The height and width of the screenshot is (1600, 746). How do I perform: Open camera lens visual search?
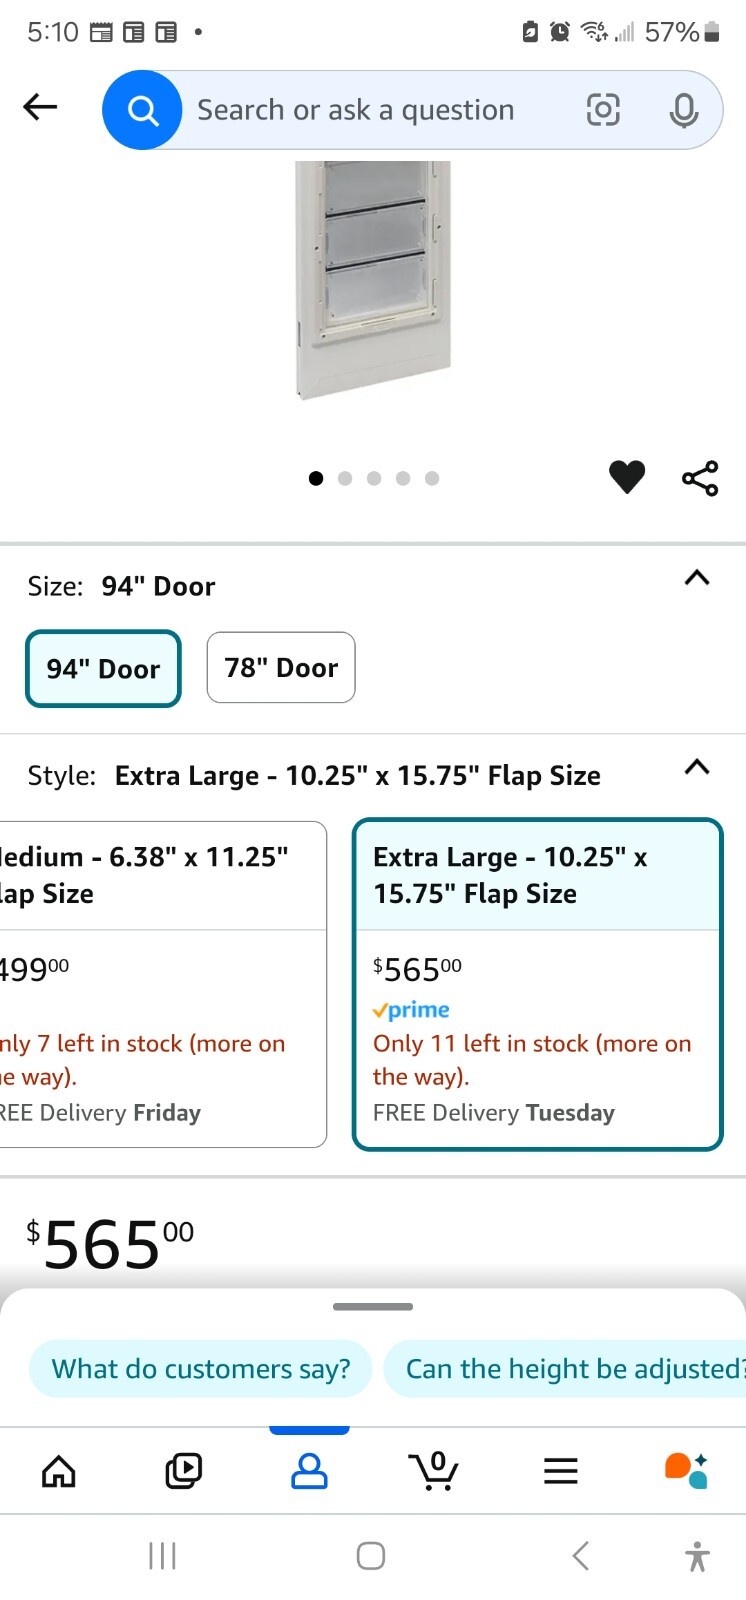tap(602, 110)
